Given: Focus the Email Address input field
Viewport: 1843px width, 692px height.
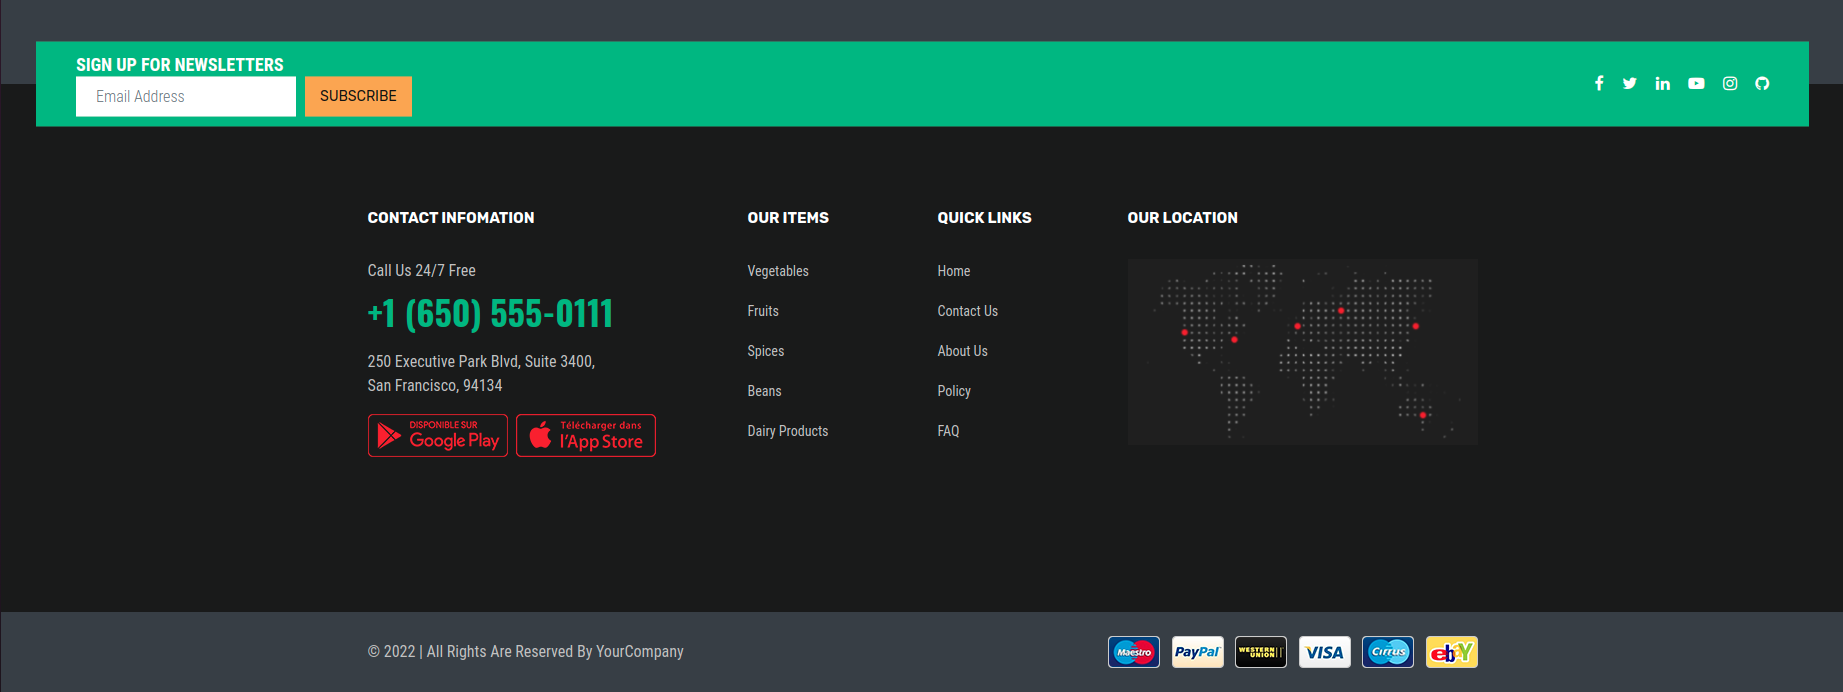Looking at the screenshot, I should coord(186,97).
